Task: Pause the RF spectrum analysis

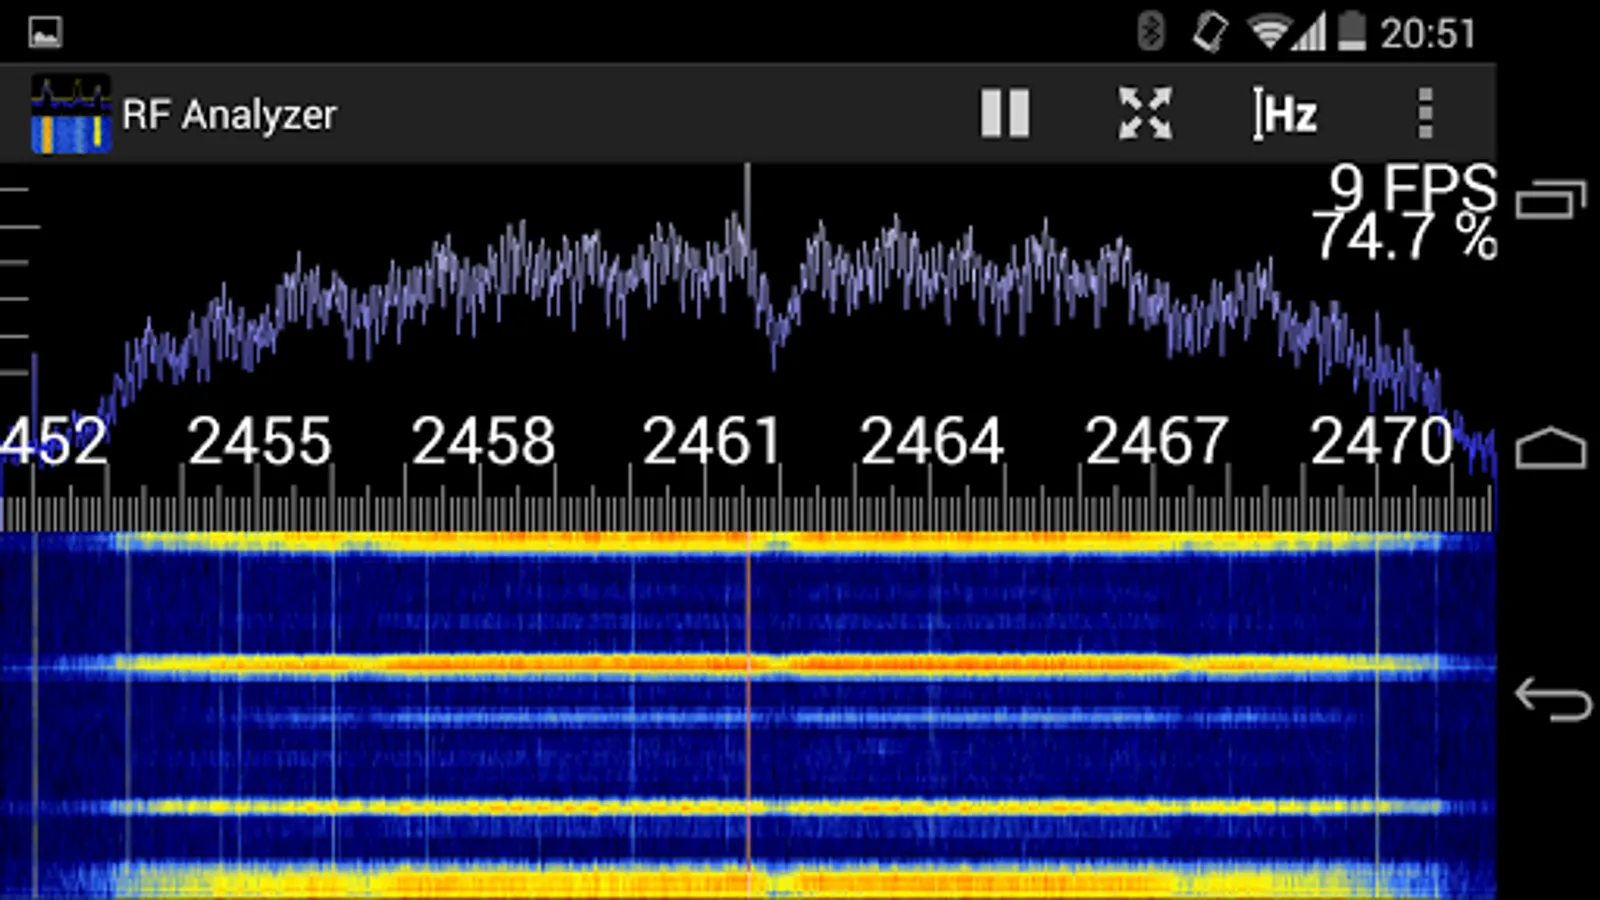Action: [x=1005, y=113]
